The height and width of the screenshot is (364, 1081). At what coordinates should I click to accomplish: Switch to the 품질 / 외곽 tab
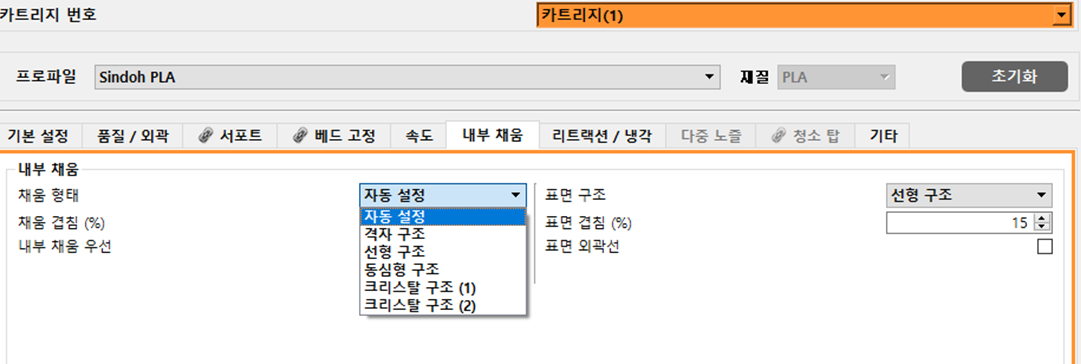click(x=133, y=136)
